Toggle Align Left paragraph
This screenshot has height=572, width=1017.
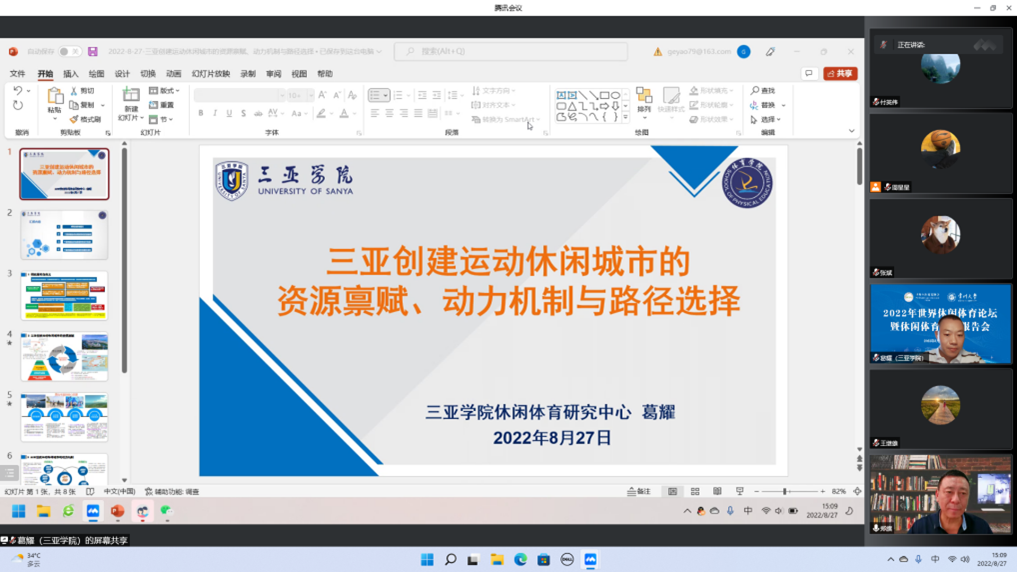click(375, 113)
